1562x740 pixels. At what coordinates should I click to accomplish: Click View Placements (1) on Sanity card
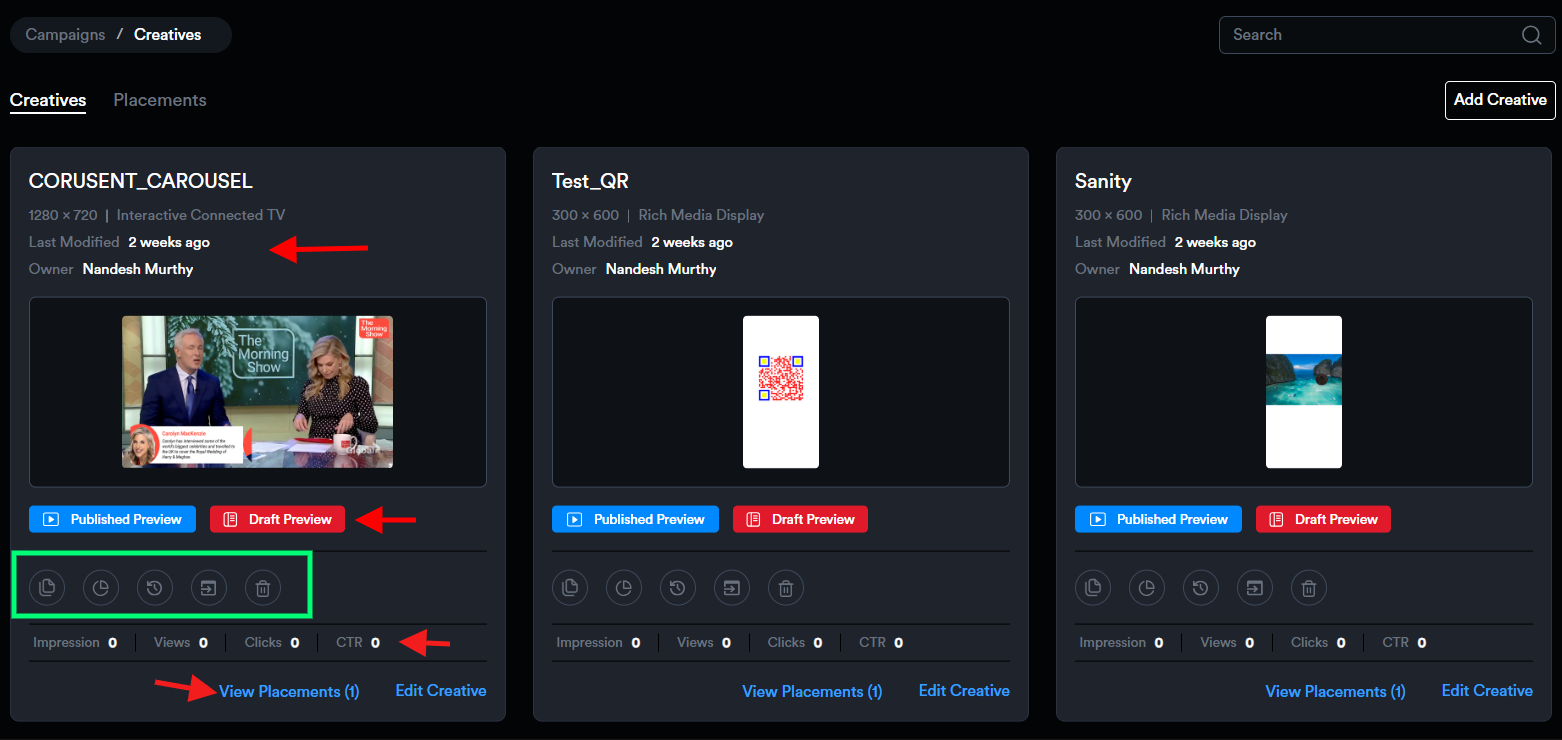point(1335,691)
